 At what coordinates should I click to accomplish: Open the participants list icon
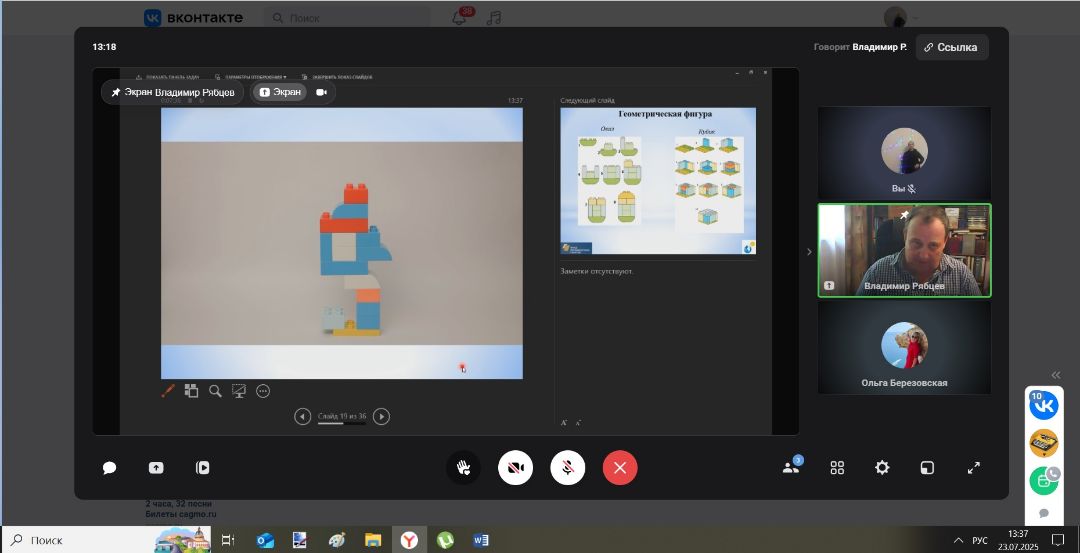tap(791, 468)
